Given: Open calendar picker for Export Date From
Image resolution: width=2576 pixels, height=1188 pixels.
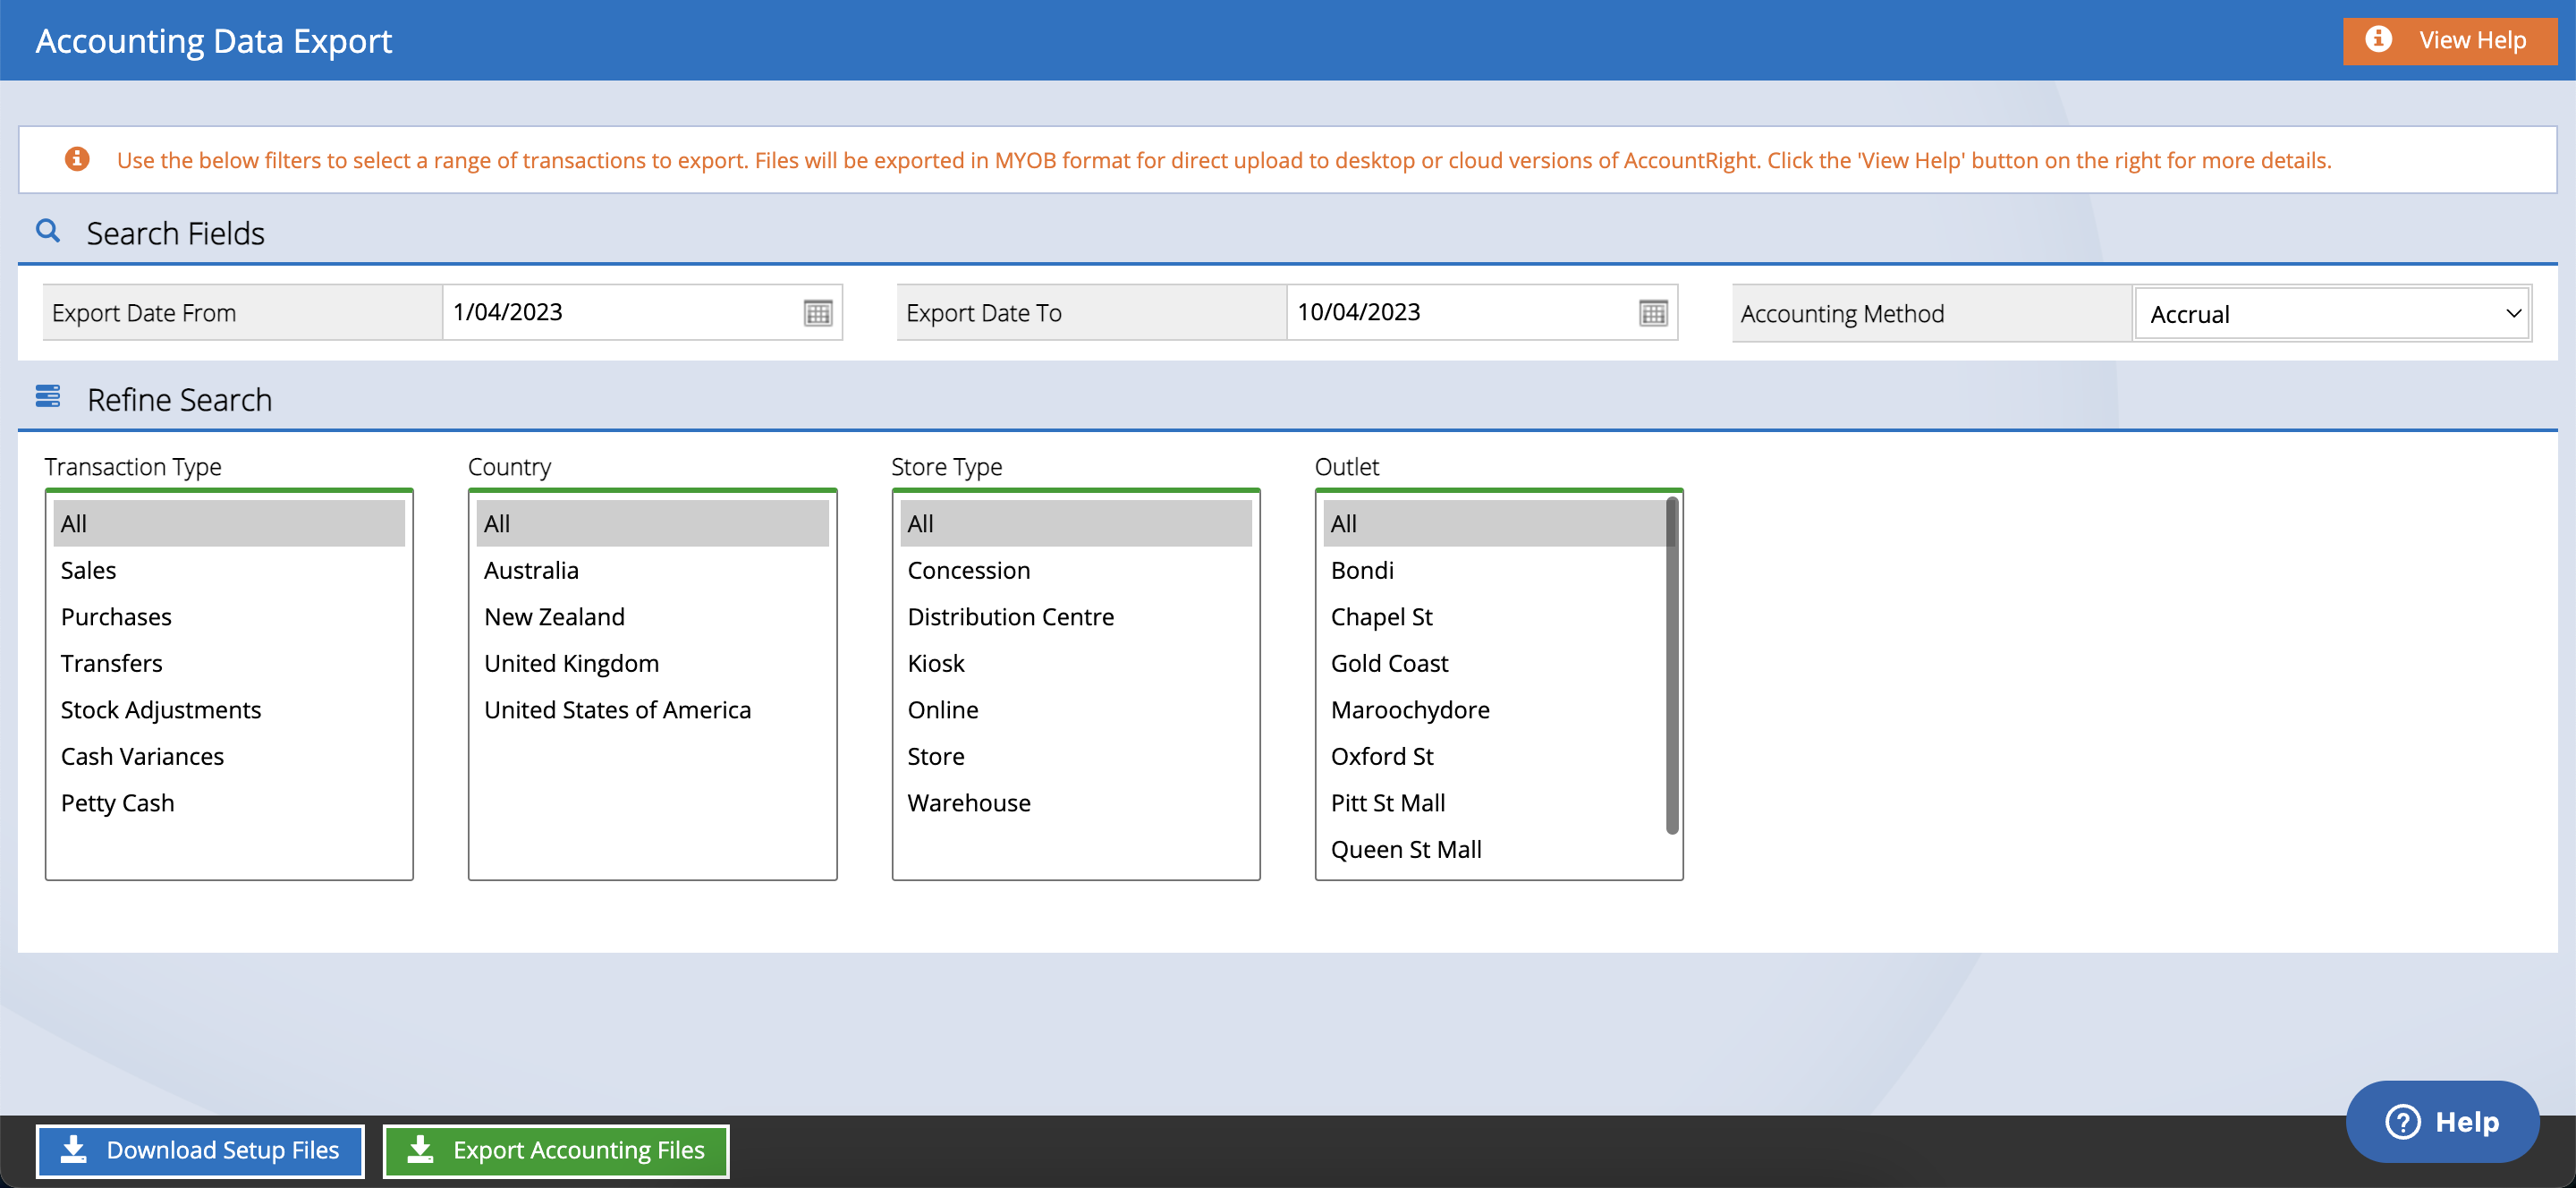Looking at the screenshot, I should [817, 313].
